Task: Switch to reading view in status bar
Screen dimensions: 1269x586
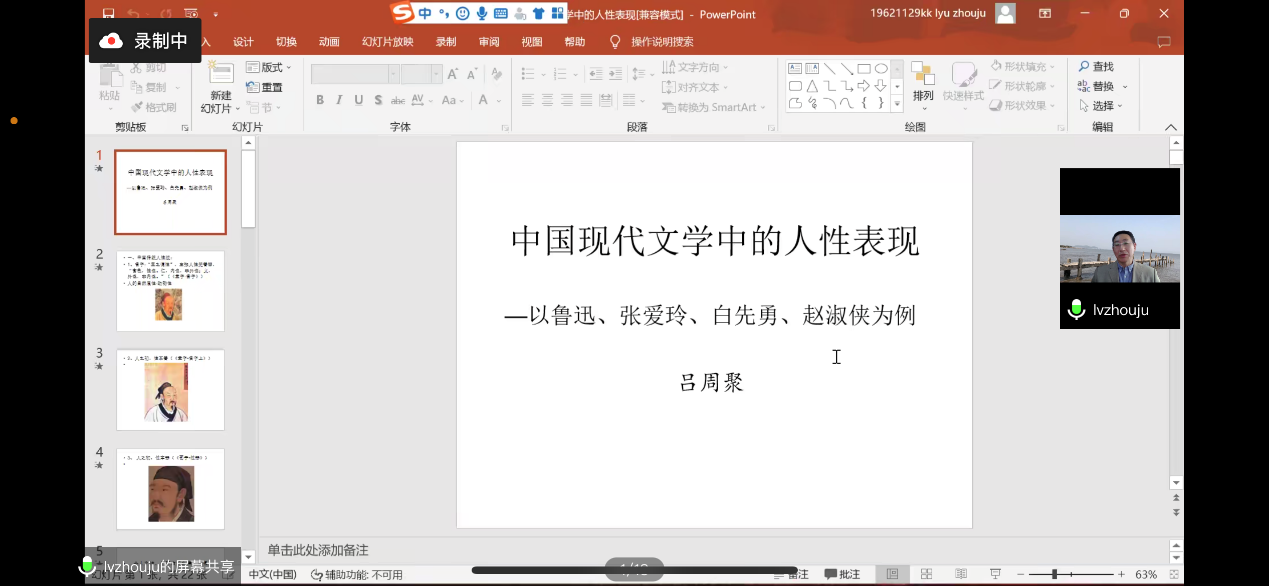Action: tap(961, 574)
